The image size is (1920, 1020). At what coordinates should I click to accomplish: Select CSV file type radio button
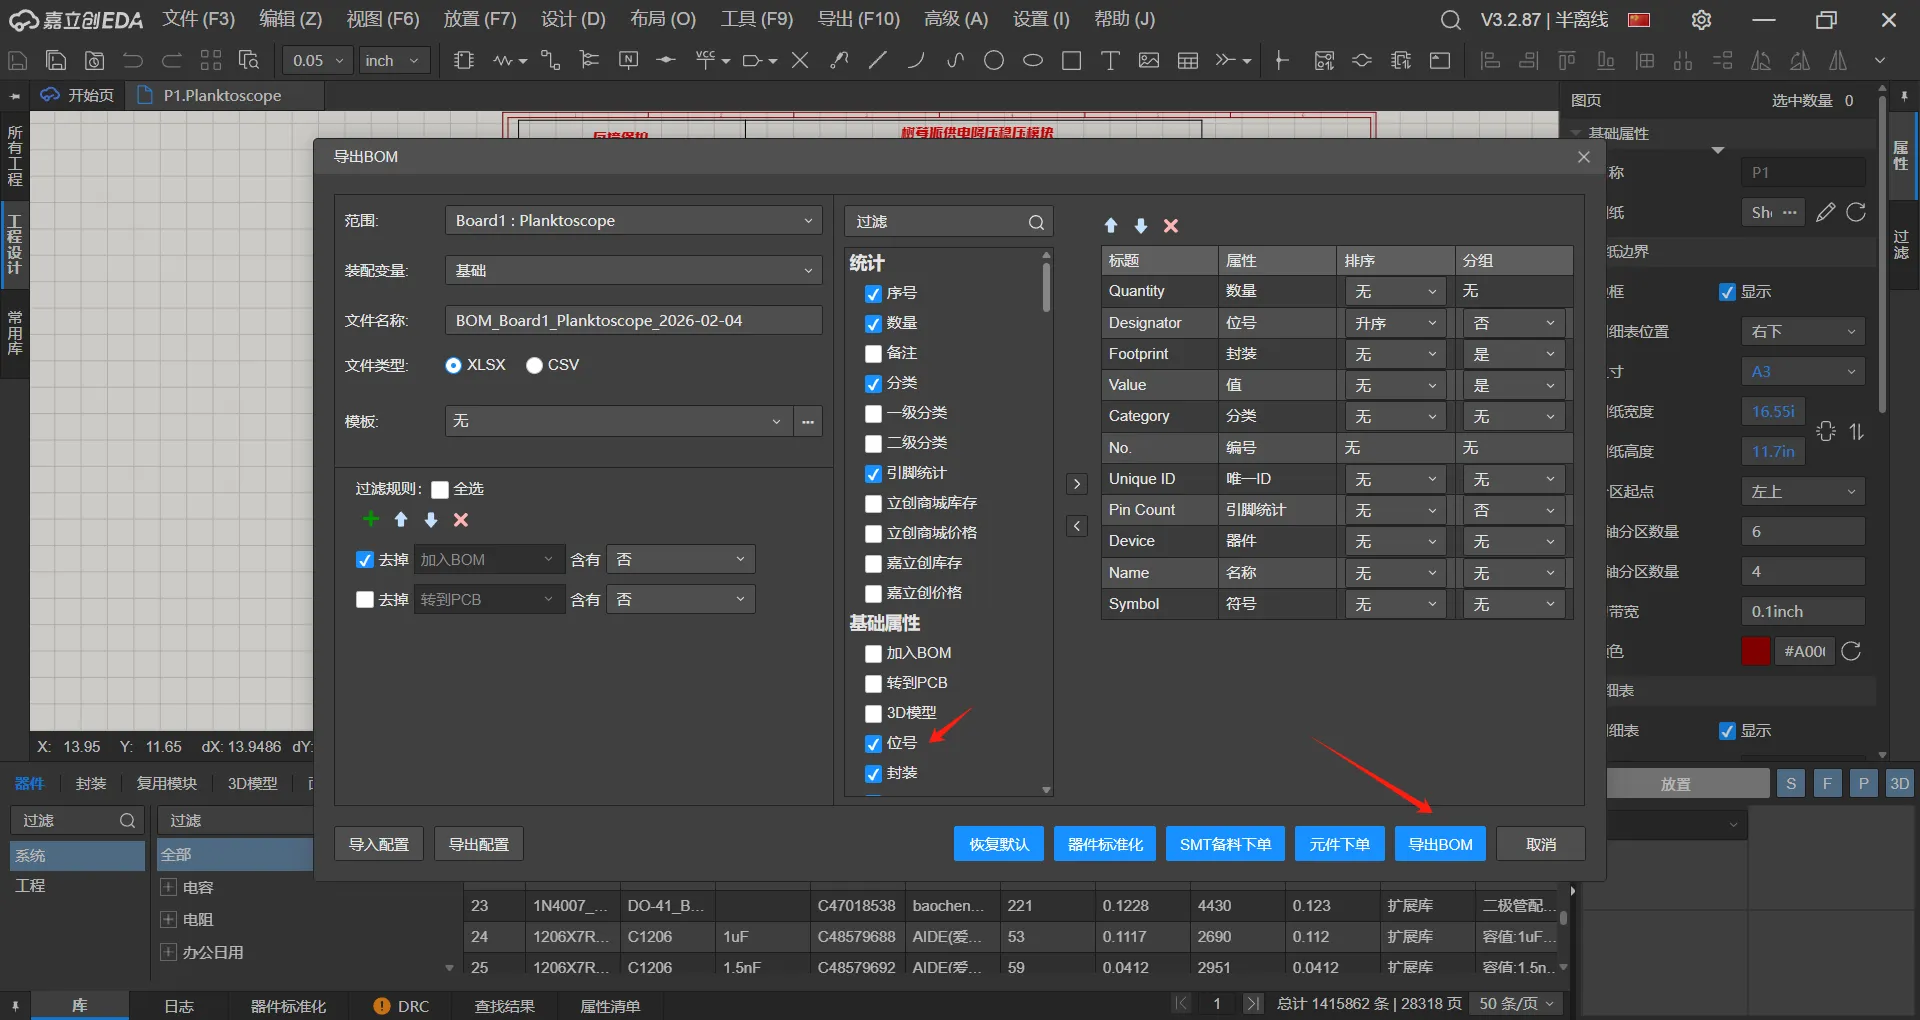[x=535, y=366]
